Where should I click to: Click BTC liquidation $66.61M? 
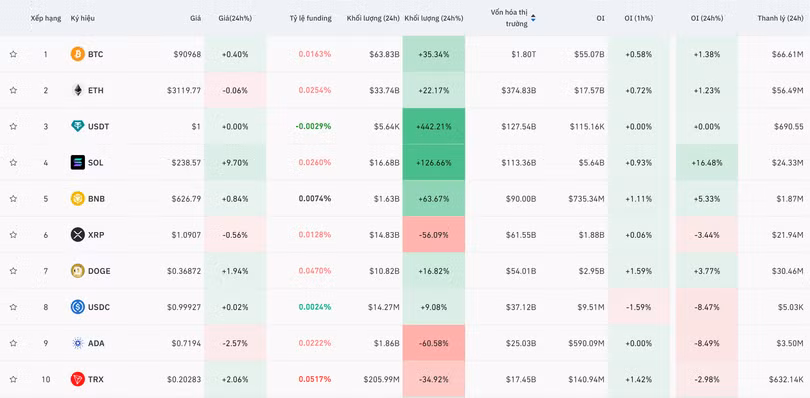[788, 54]
